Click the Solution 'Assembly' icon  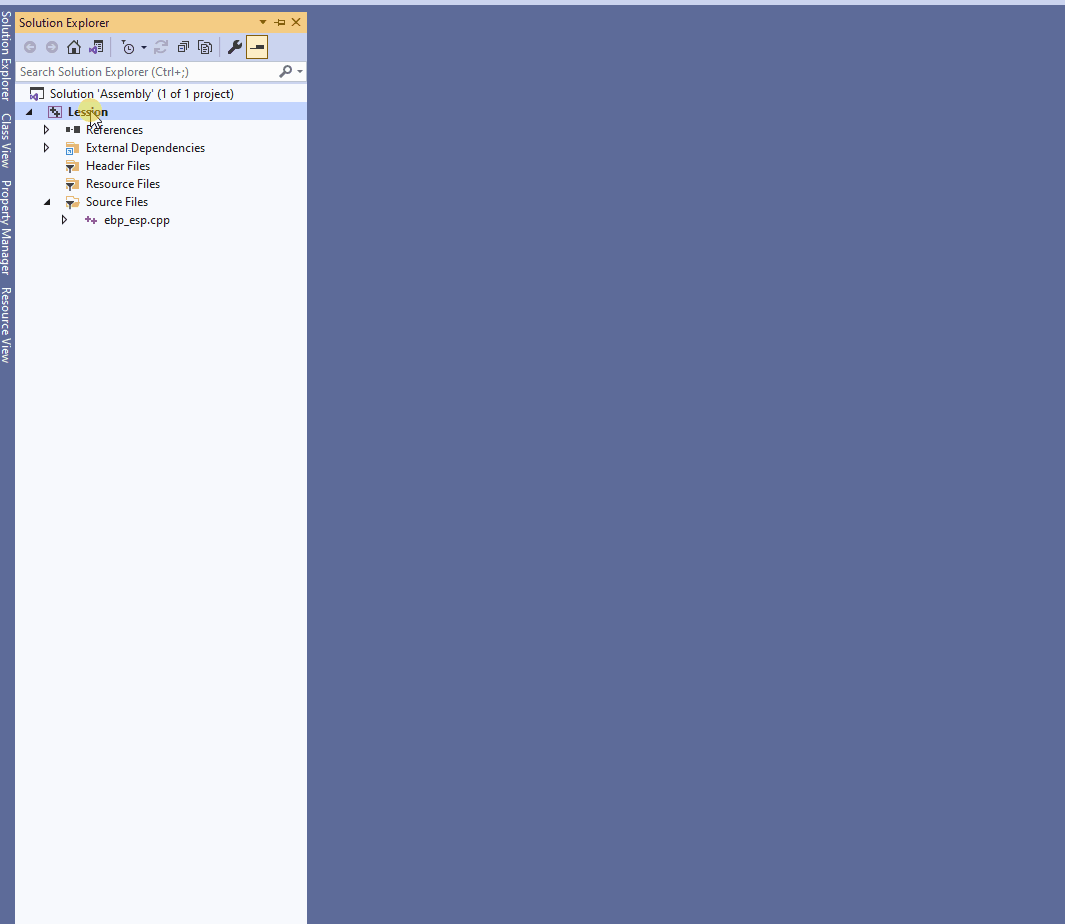(x=37, y=94)
